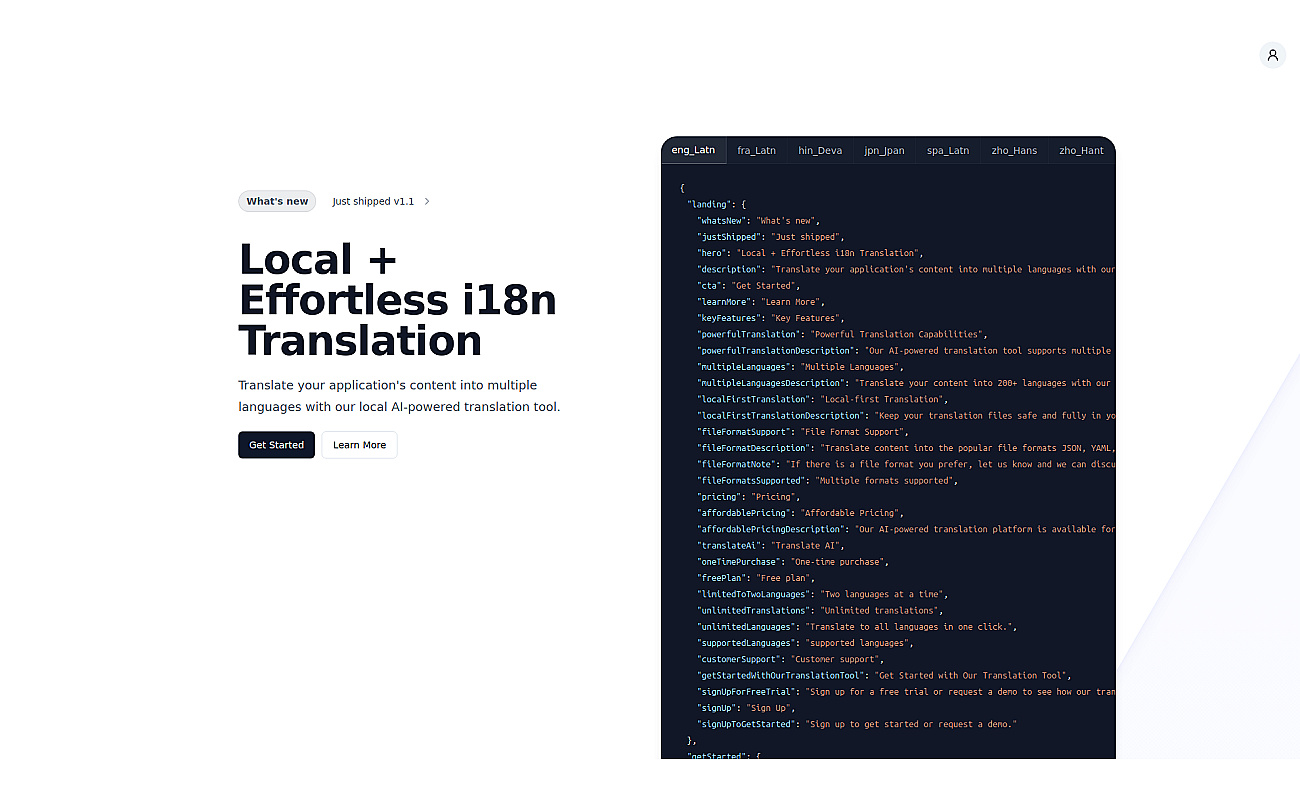Viewport: 1300px width, 788px height.
Task: Click the "unlimitedLanguages" JSON line
Action: (858, 627)
